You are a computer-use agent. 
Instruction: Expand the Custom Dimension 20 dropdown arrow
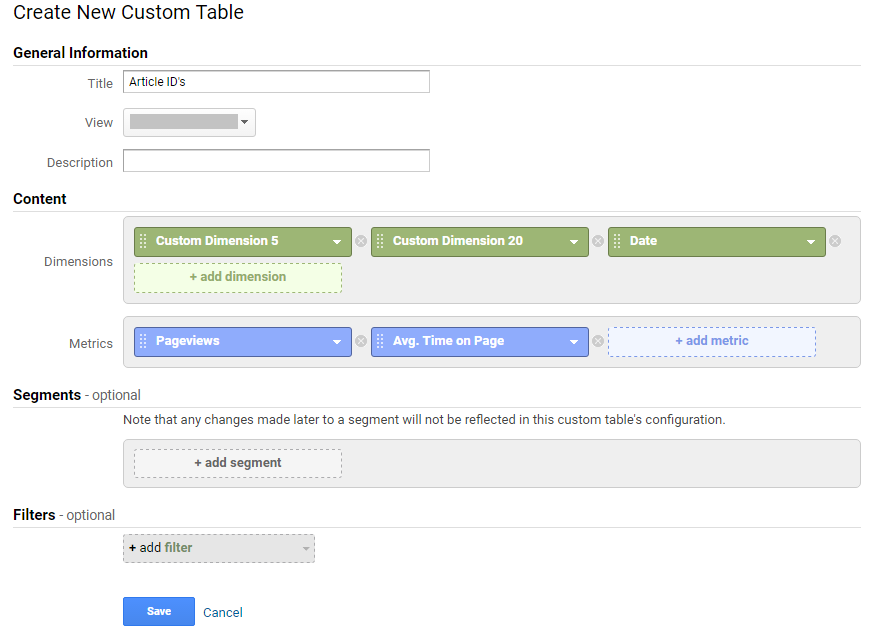tap(574, 242)
